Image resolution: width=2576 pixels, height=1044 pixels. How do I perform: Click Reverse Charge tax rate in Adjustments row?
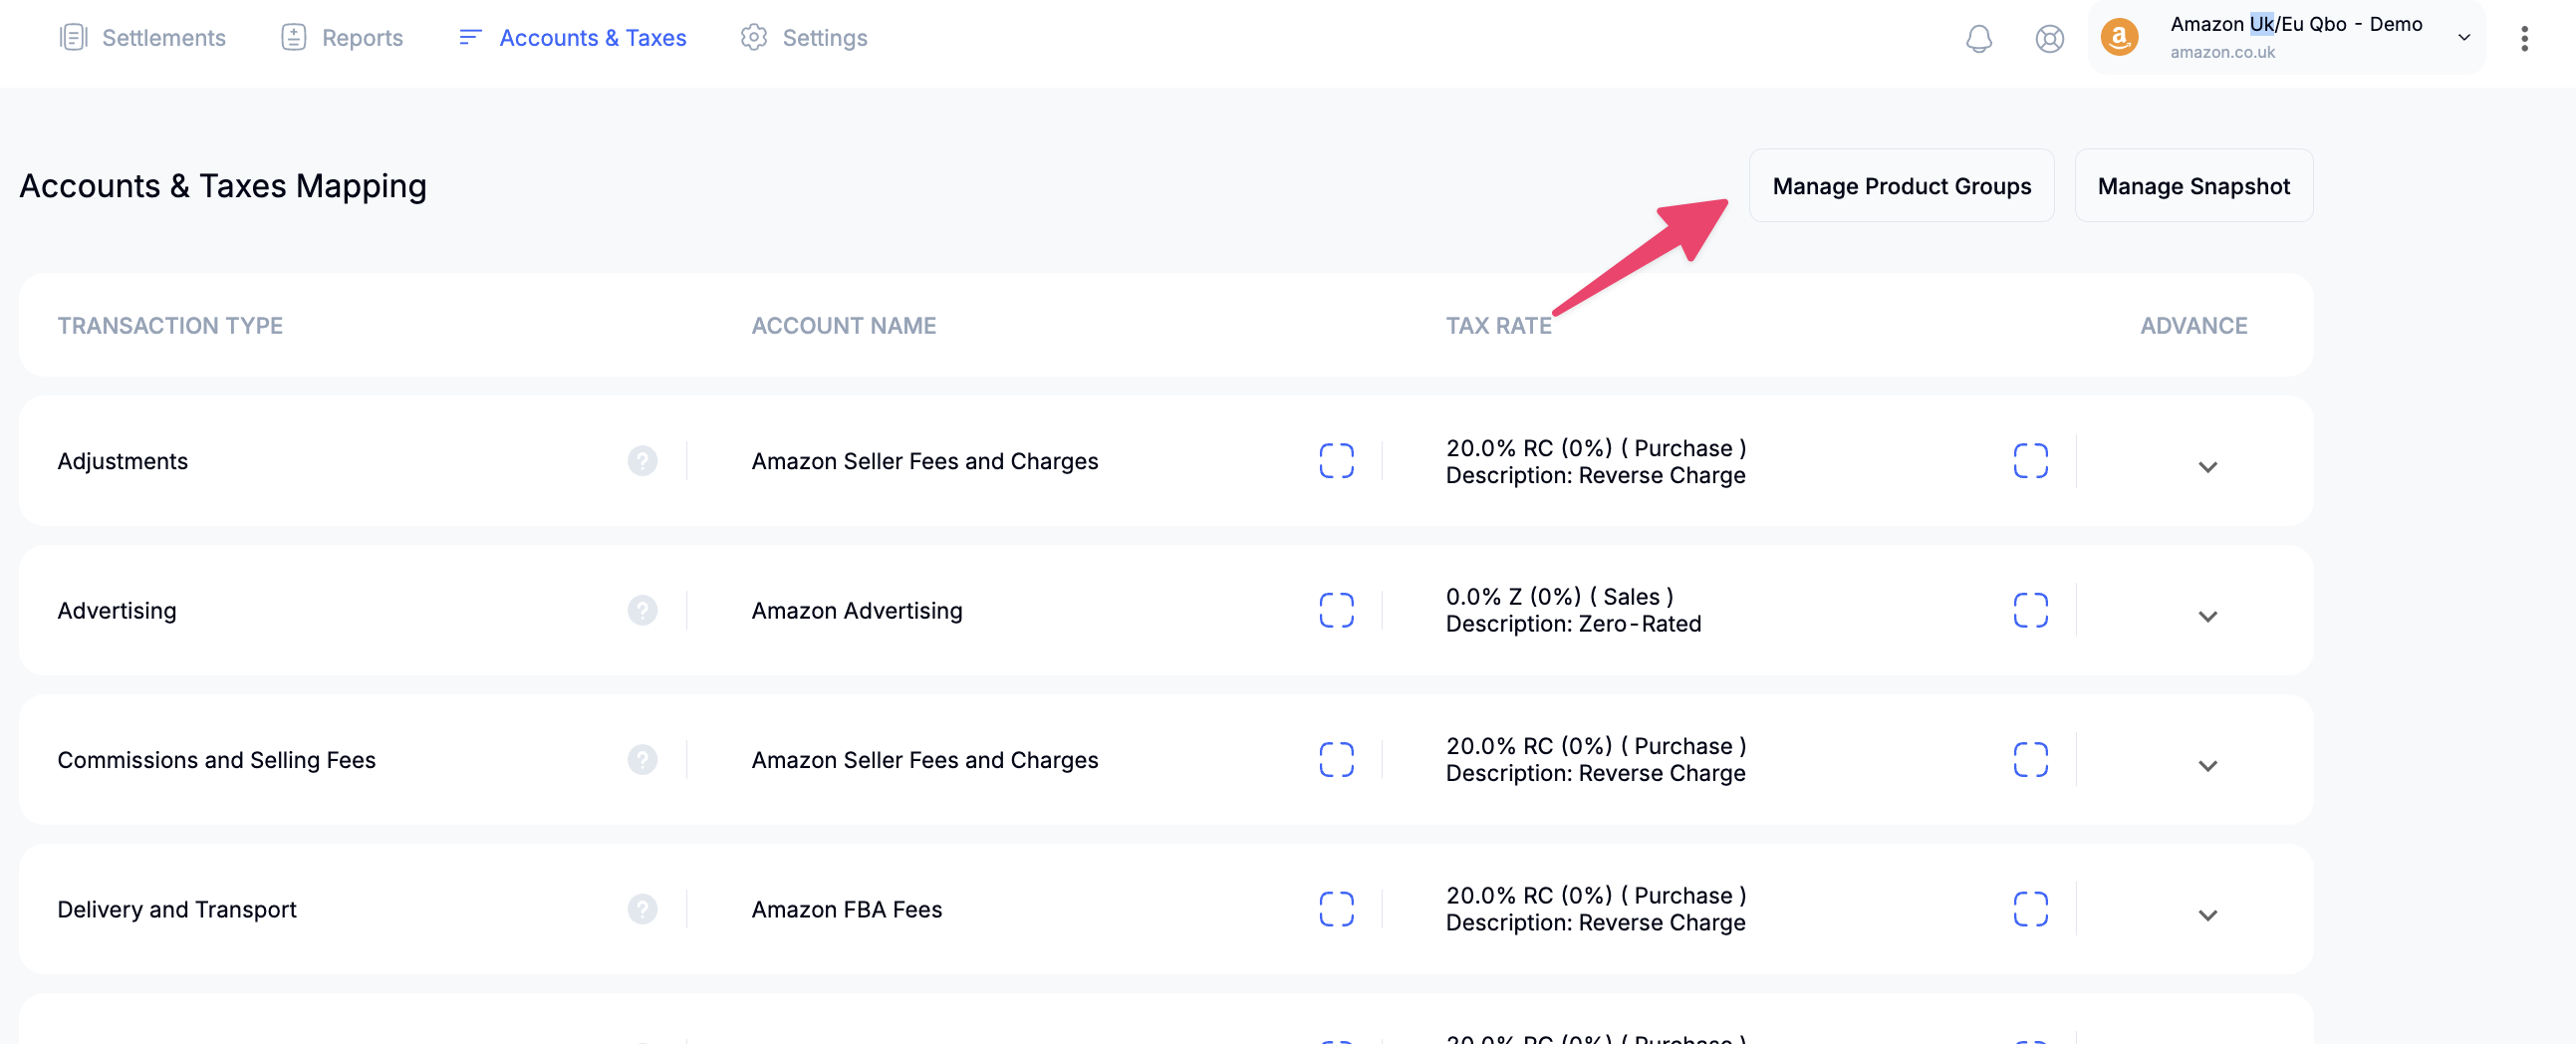pyautogui.click(x=1596, y=461)
